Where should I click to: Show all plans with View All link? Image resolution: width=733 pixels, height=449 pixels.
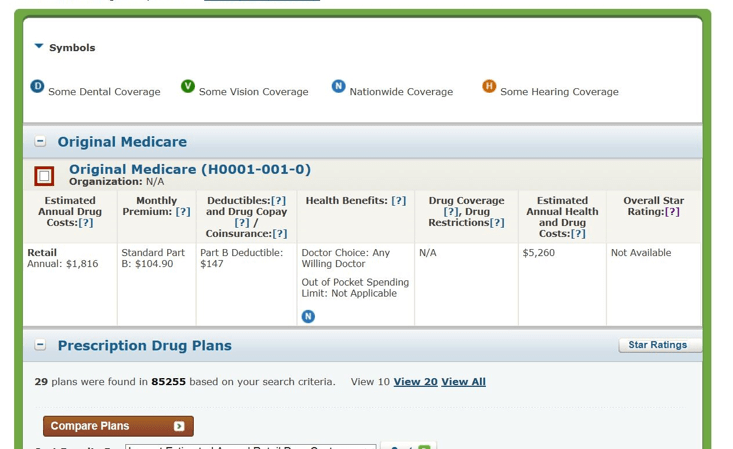coord(463,382)
